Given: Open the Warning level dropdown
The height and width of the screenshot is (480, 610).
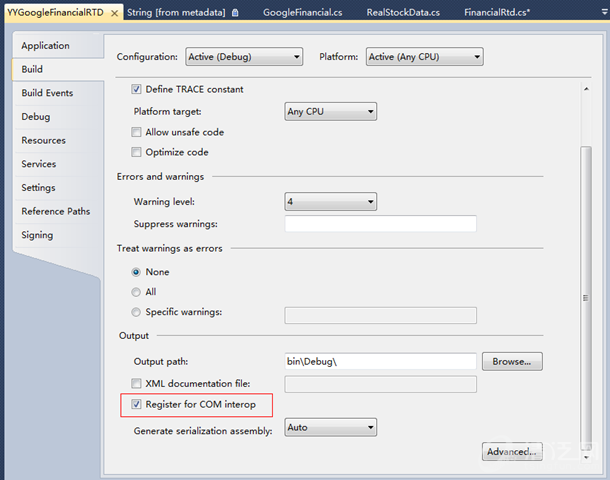Looking at the screenshot, I should pos(330,202).
